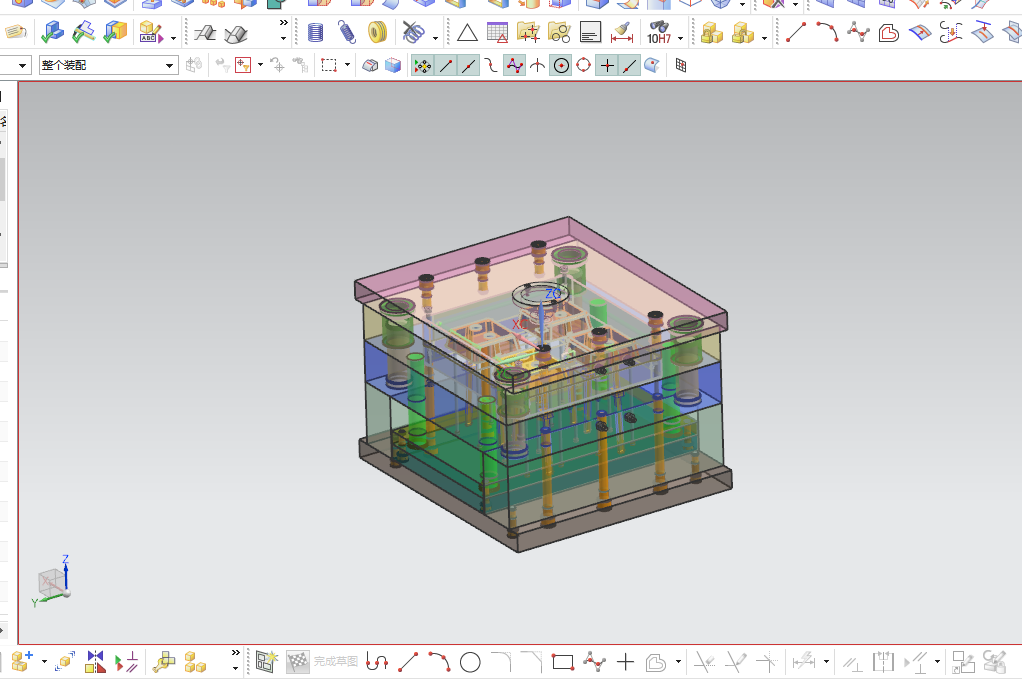This screenshot has height=679, width=1022.
Task: Click the add component icon in bottom toolbar
Action: [x=22, y=662]
